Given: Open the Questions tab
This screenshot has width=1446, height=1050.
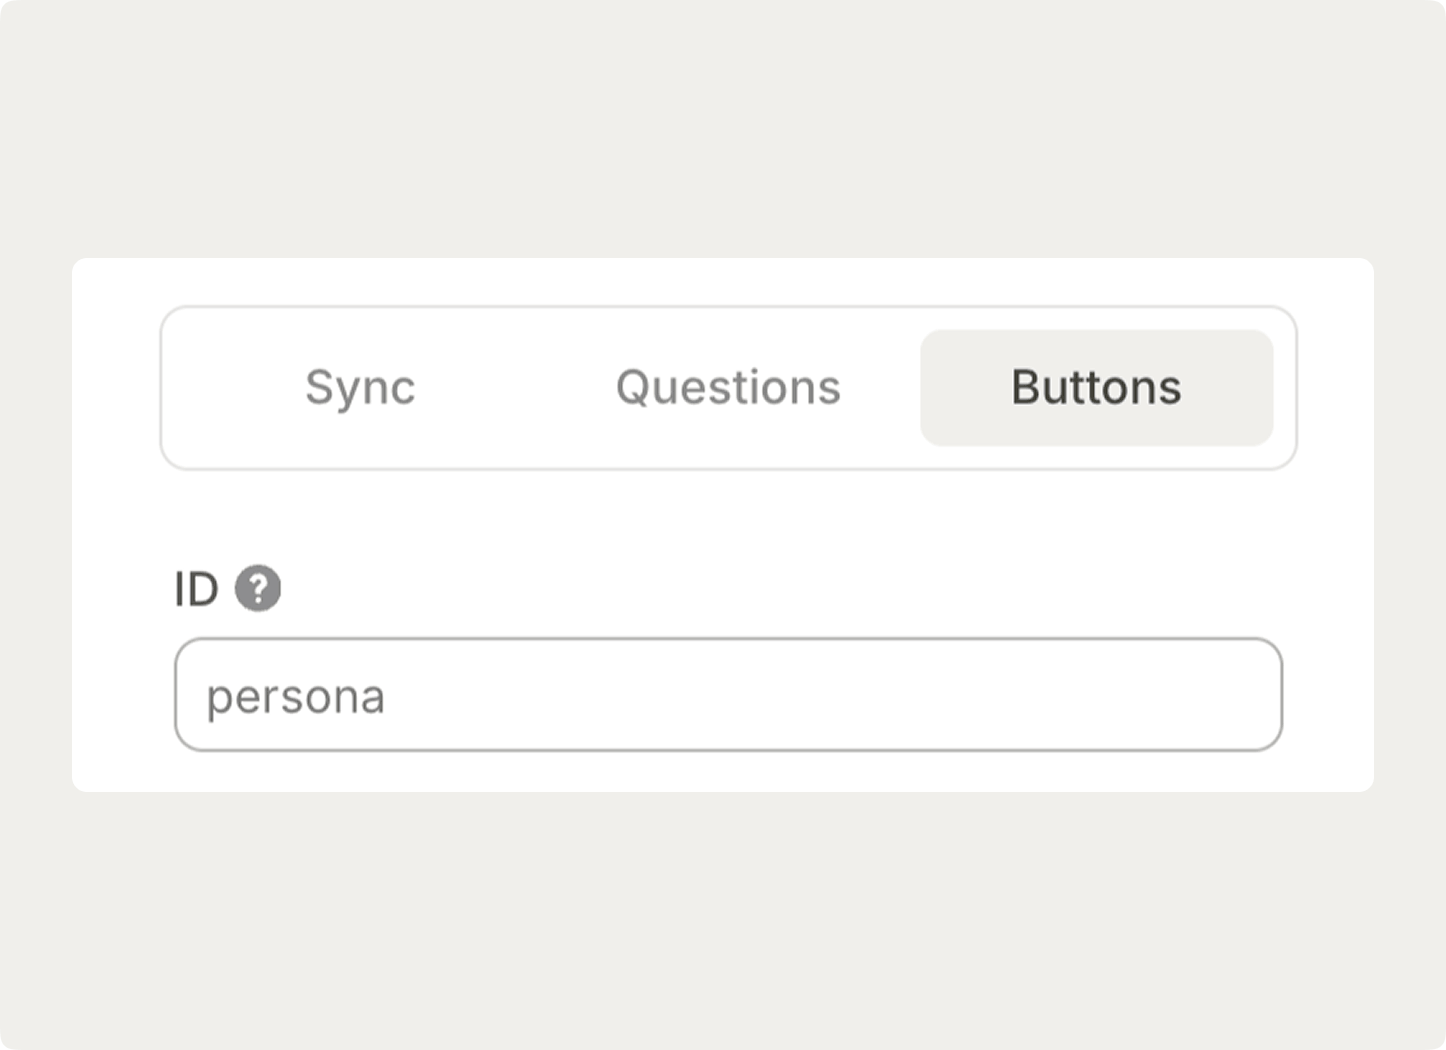Looking at the screenshot, I should [728, 387].
